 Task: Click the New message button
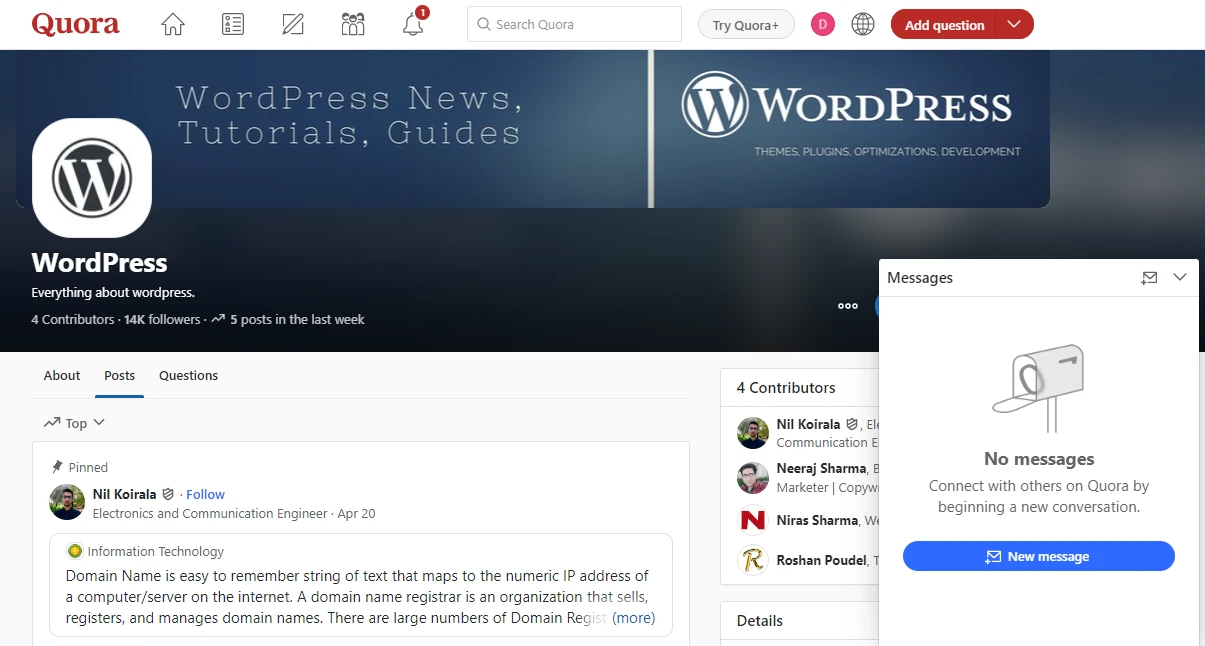click(x=1038, y=557)
